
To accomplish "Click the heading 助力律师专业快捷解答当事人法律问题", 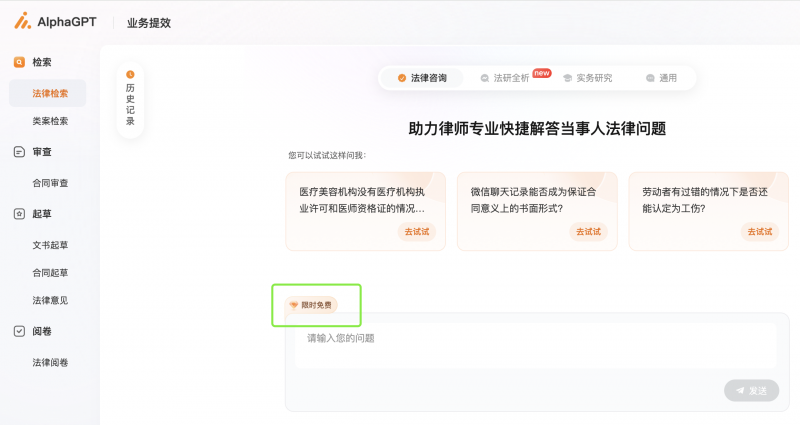I will coord(537,129).
